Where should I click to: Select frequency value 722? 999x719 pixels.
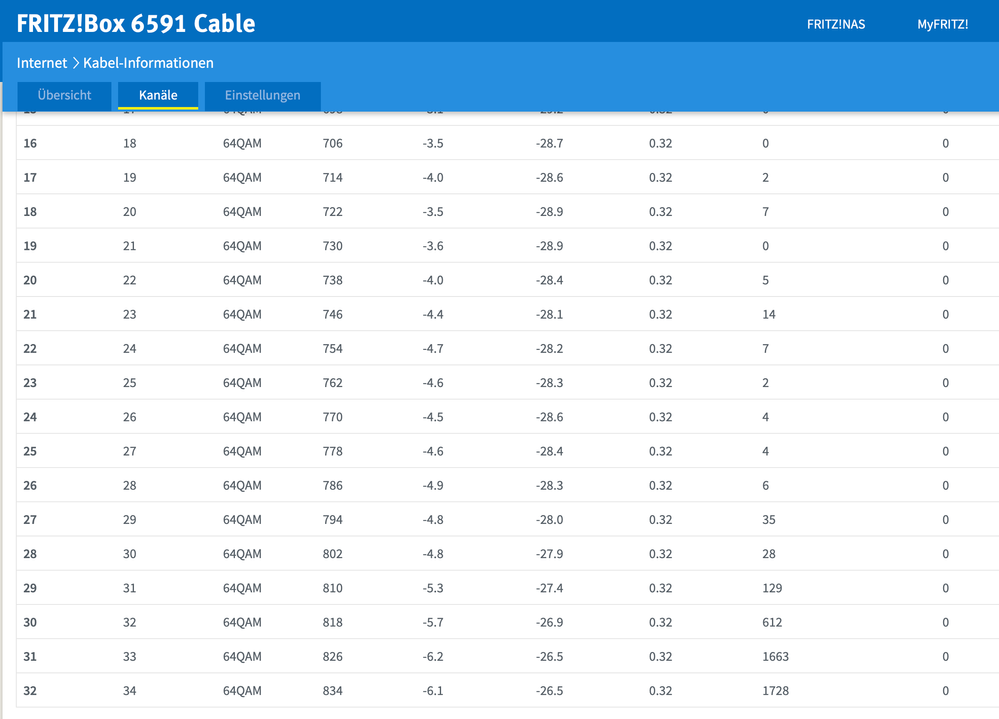click(333, 212)
